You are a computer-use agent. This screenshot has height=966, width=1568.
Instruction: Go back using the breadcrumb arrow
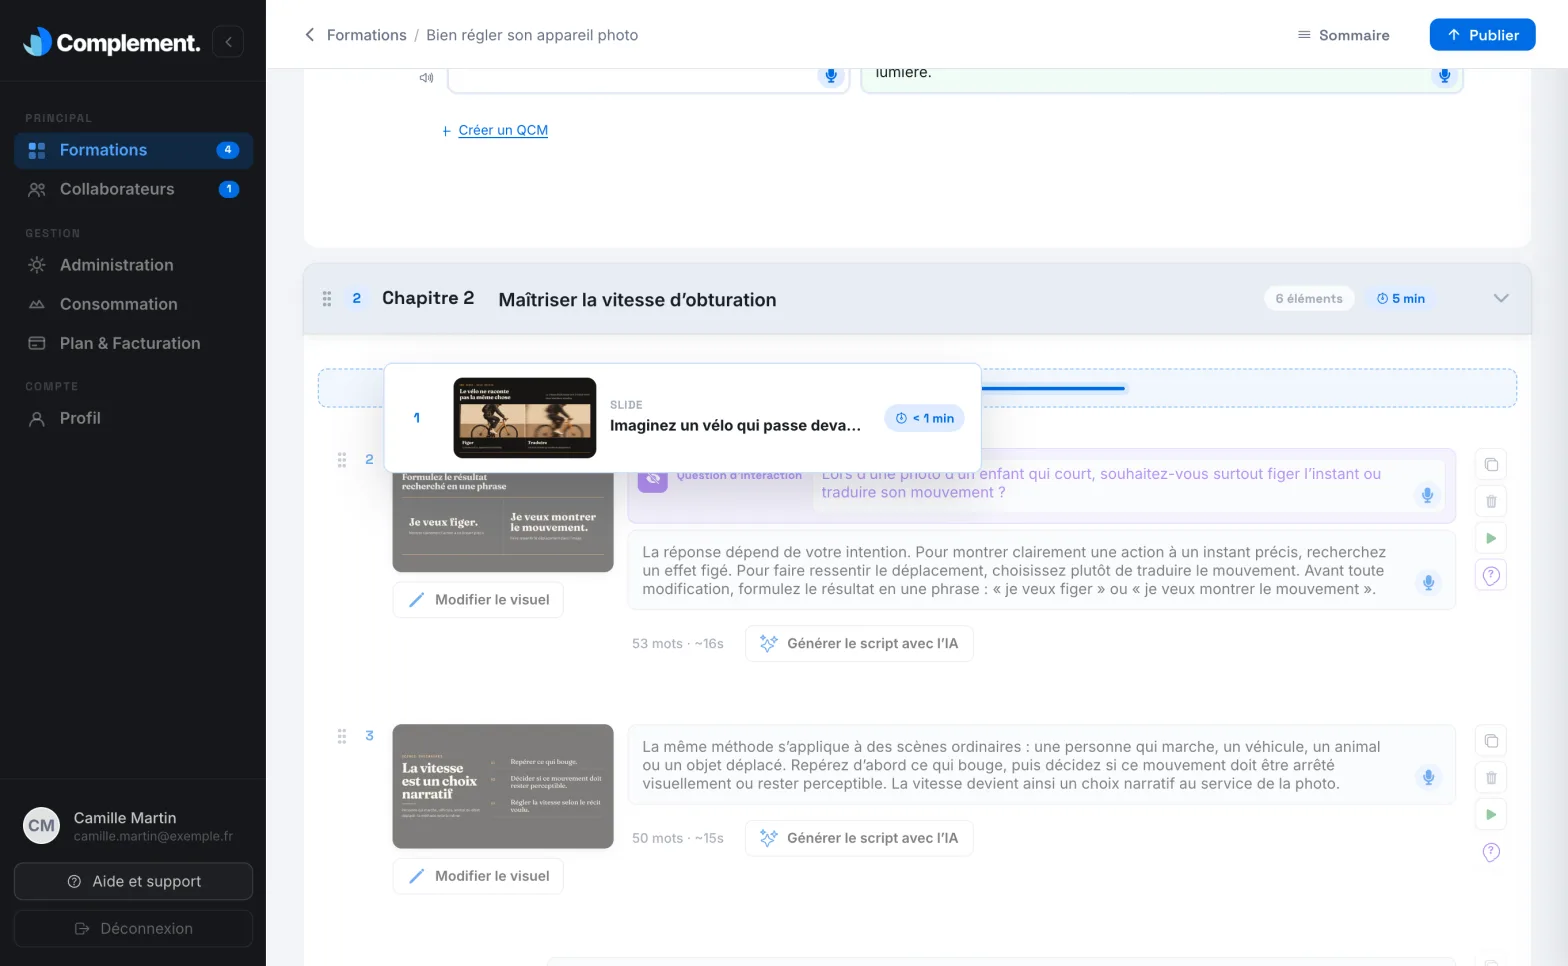(310, 35)
